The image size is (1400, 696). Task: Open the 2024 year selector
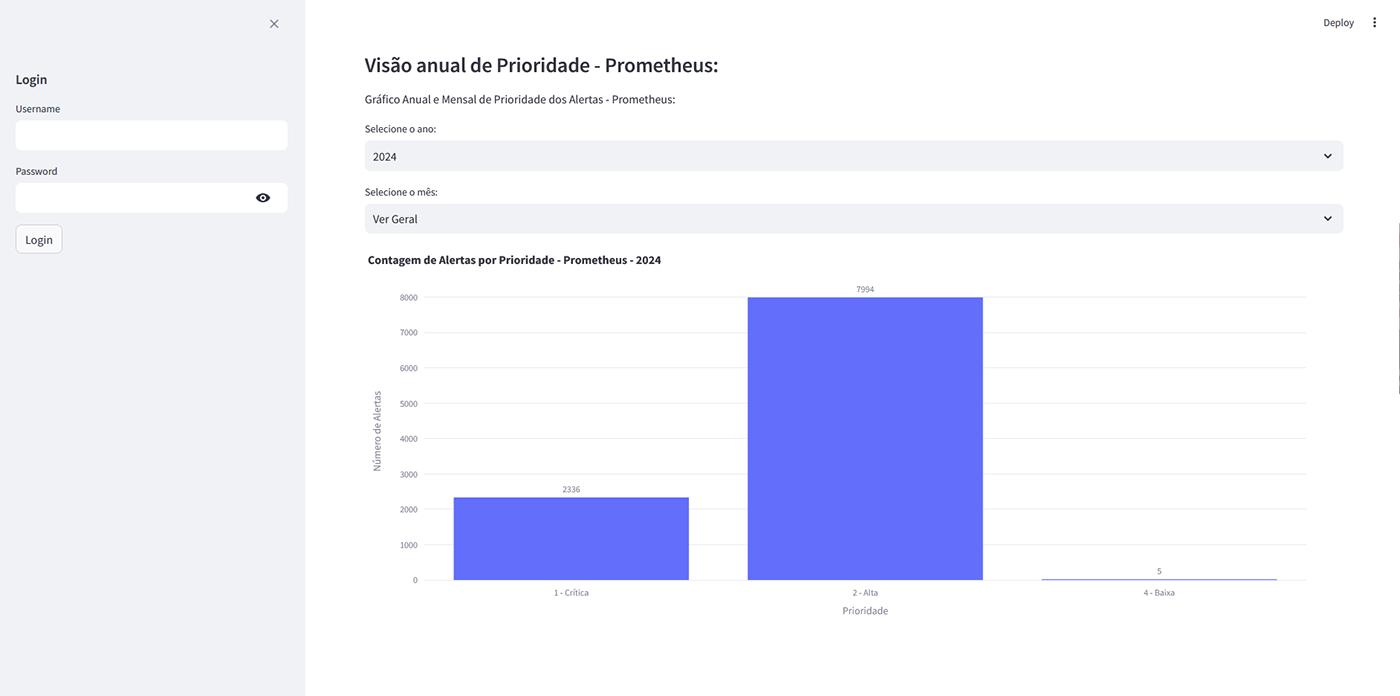click(x=854, y=156)
